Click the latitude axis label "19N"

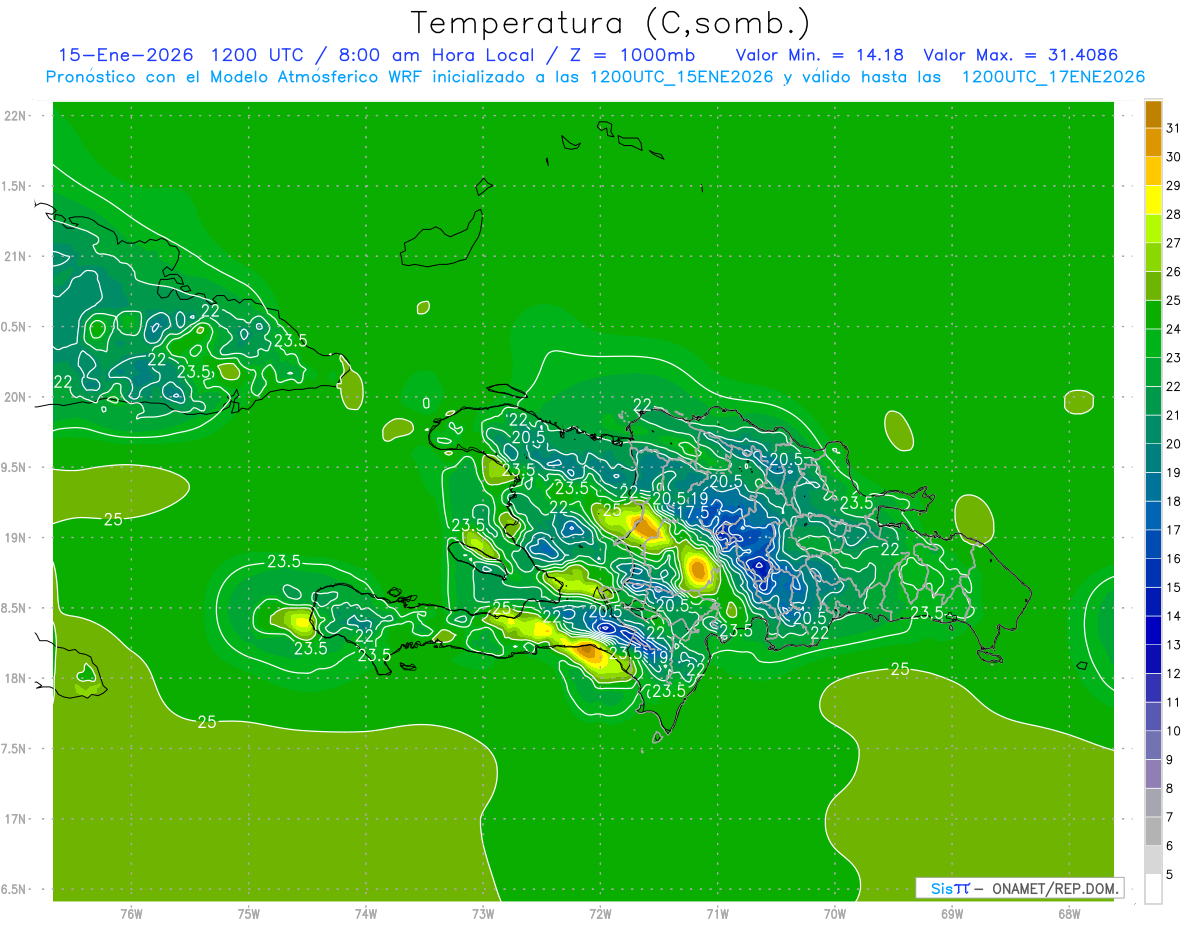[x=17, y=538]
